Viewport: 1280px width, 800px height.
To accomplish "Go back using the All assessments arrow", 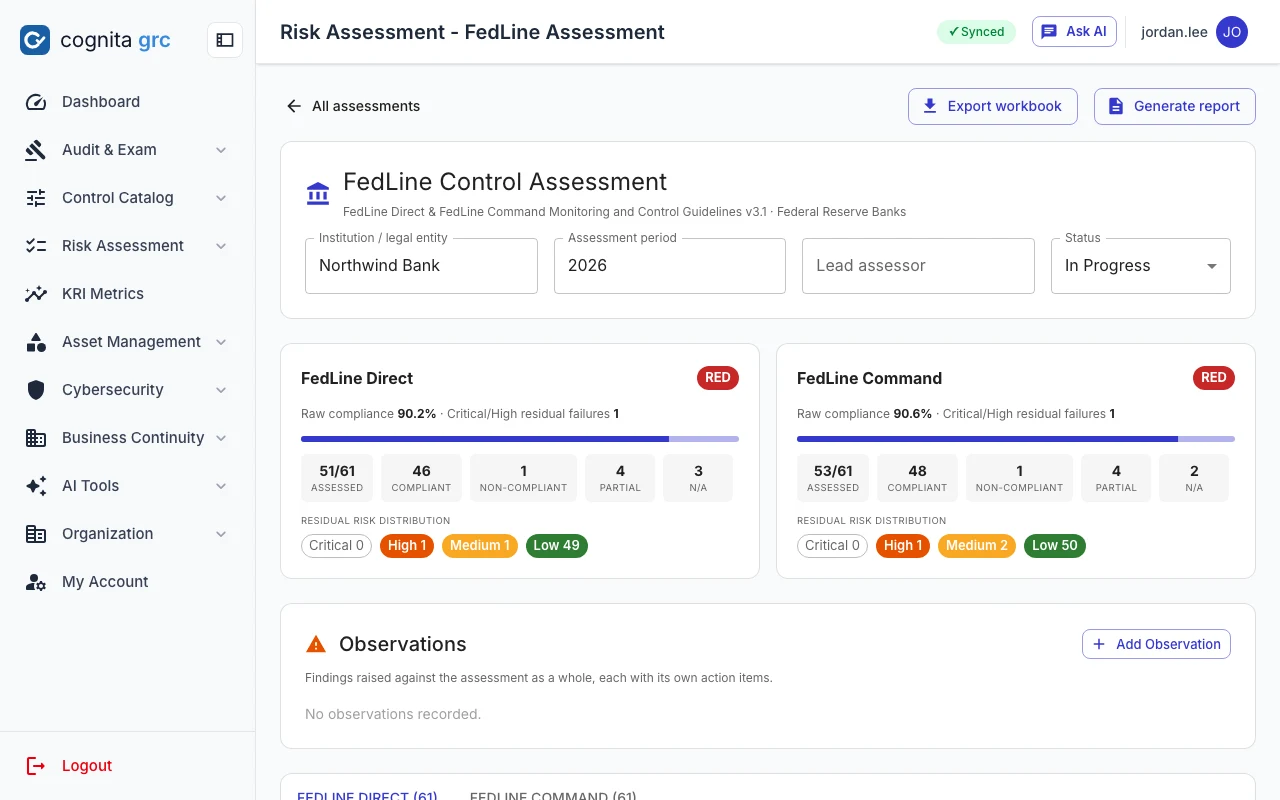I will [294, 106].
